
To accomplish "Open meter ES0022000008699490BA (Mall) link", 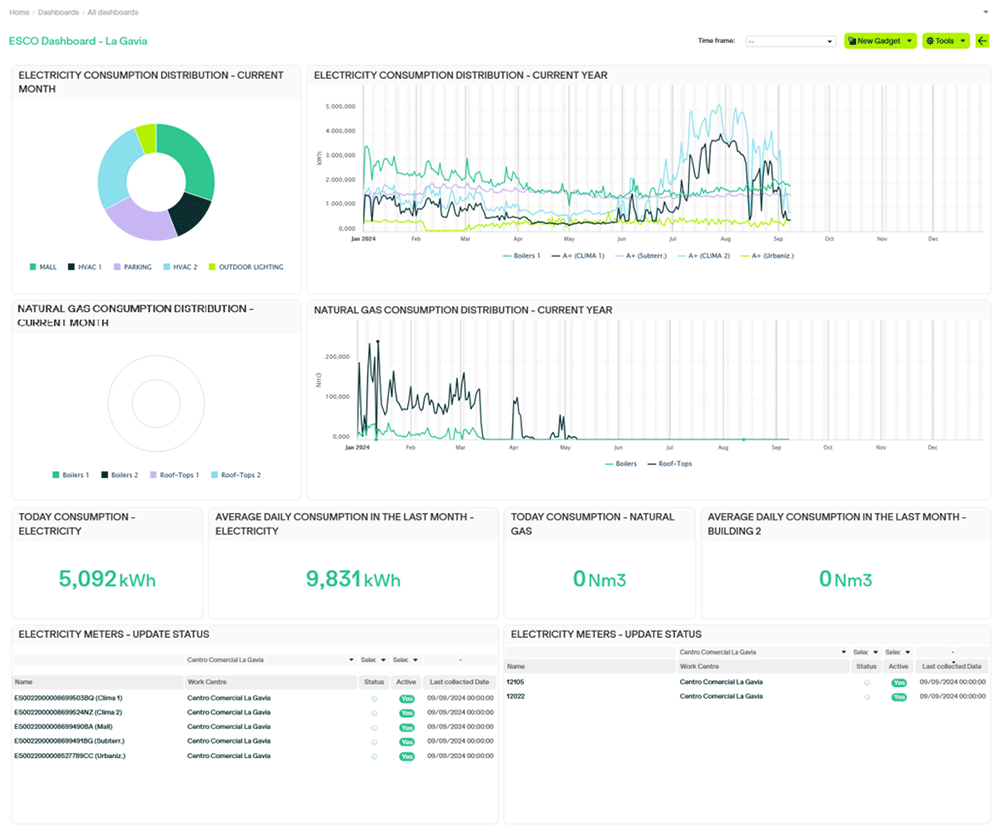I will (63, 727).
